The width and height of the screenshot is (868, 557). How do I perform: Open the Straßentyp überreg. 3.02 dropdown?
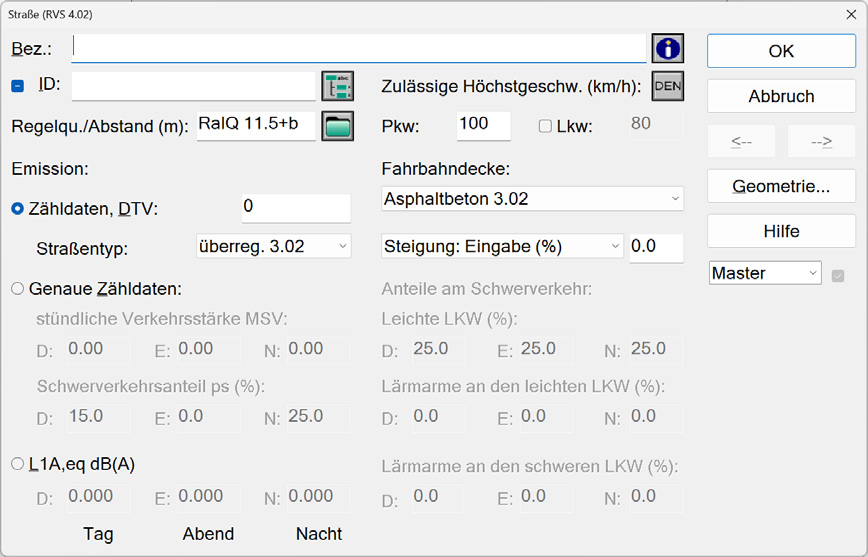pyautogui.click(x=273, y=246)
